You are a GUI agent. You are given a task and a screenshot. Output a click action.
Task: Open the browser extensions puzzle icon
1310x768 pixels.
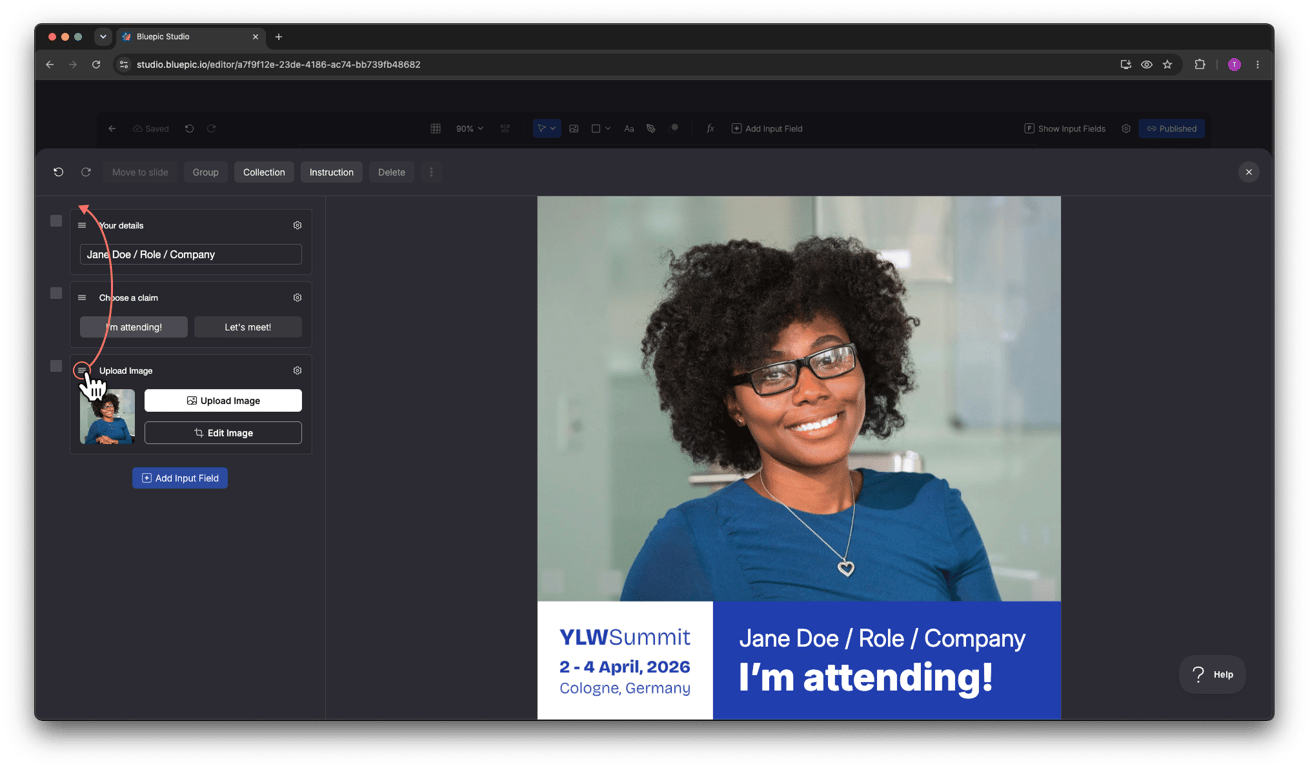1200,64
